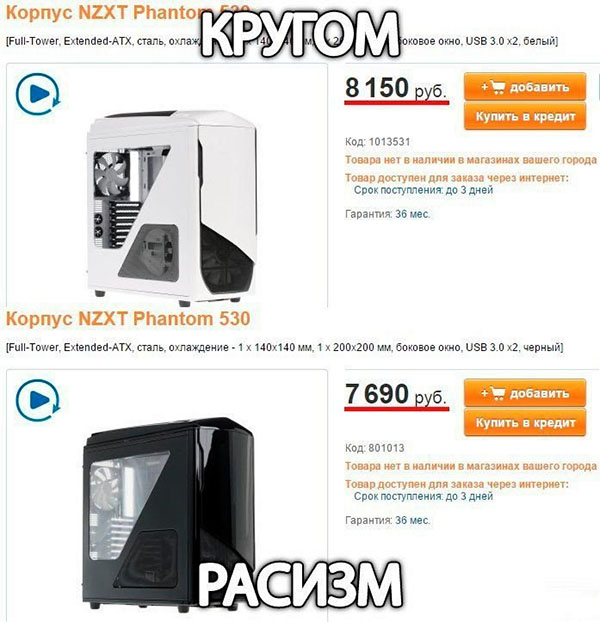Click the 36 мес. warranty link for the white case
Image resolution: width=600 pixels, height=622 pixels.
coord(412,214)
